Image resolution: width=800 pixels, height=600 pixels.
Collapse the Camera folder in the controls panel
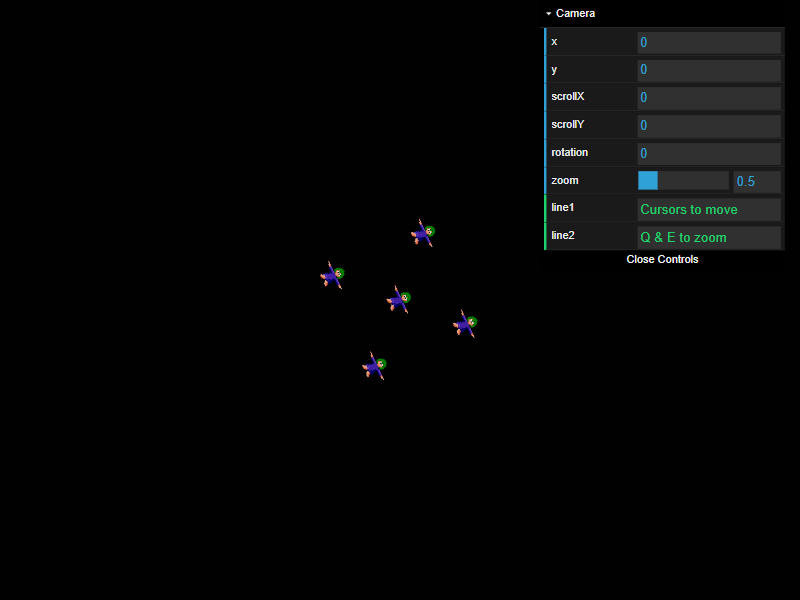575,13
